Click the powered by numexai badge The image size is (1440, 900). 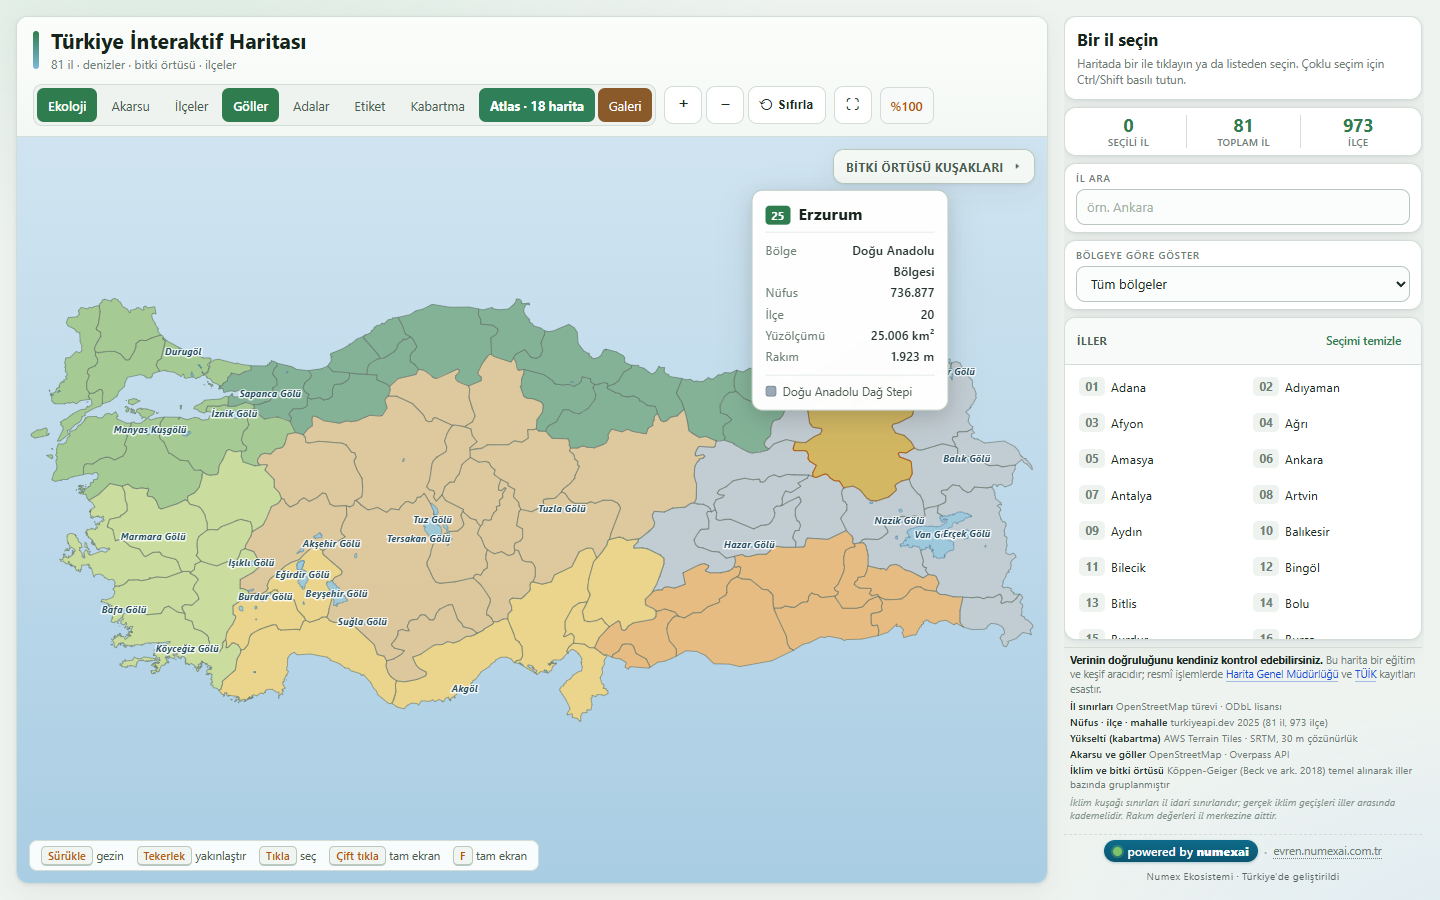[1181, 852]
